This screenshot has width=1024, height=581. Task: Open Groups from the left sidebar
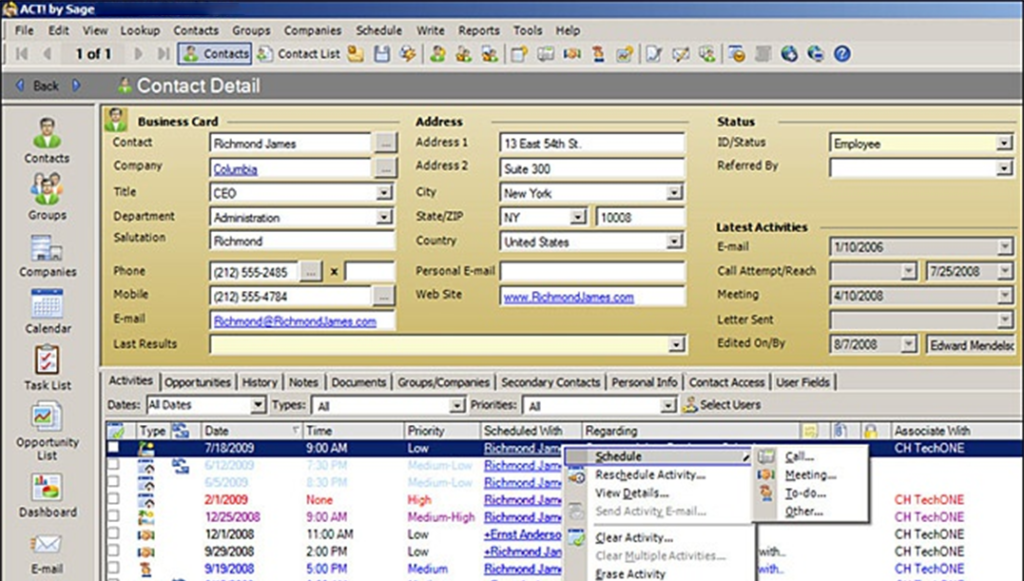point(47,196)
